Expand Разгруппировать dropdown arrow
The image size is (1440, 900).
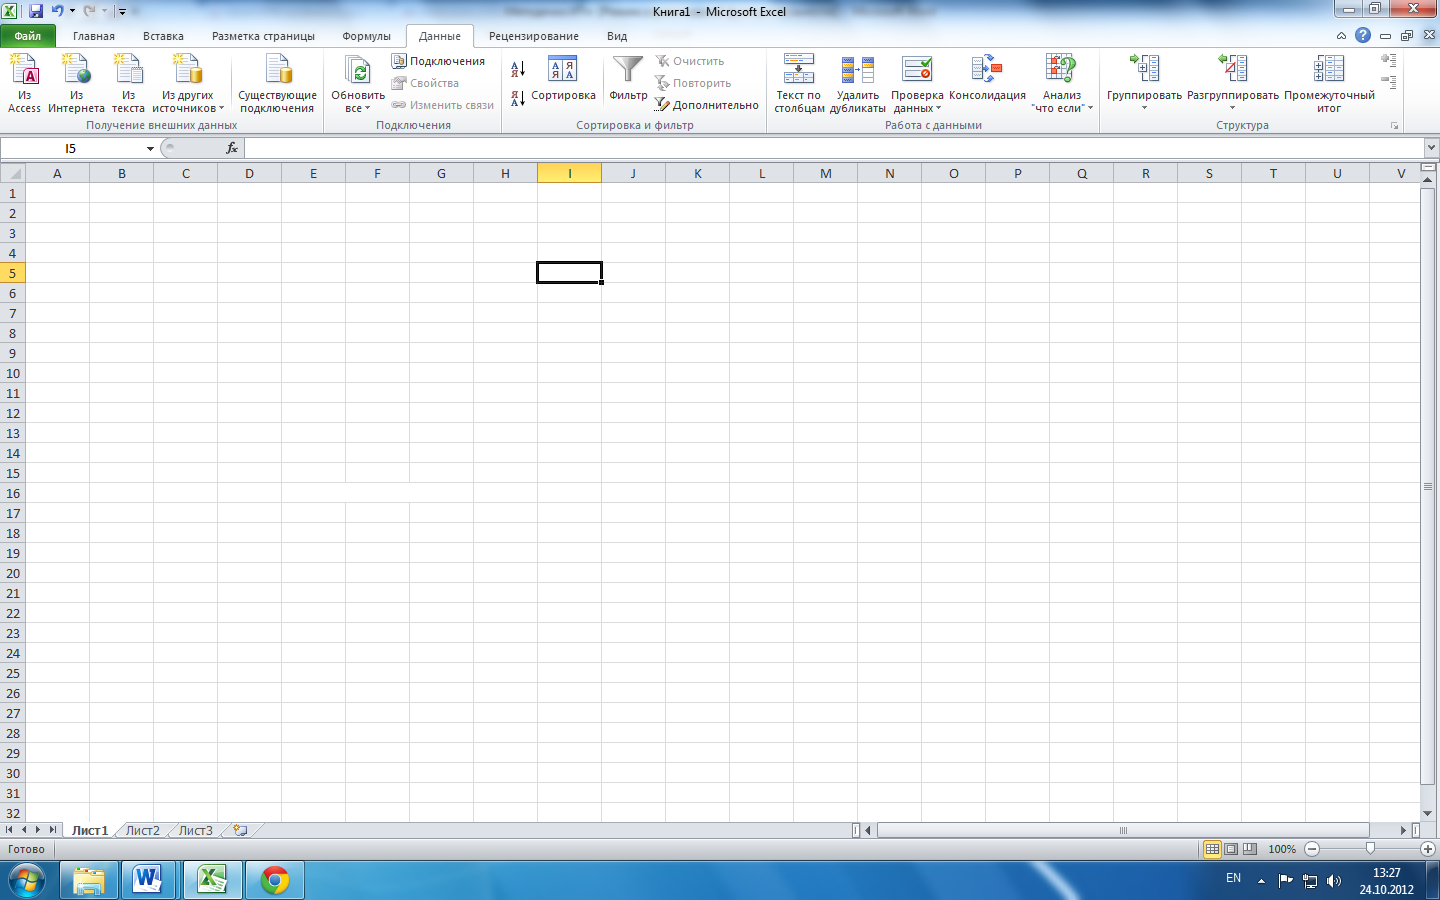pyautogui.click(x=1232, y=108)
